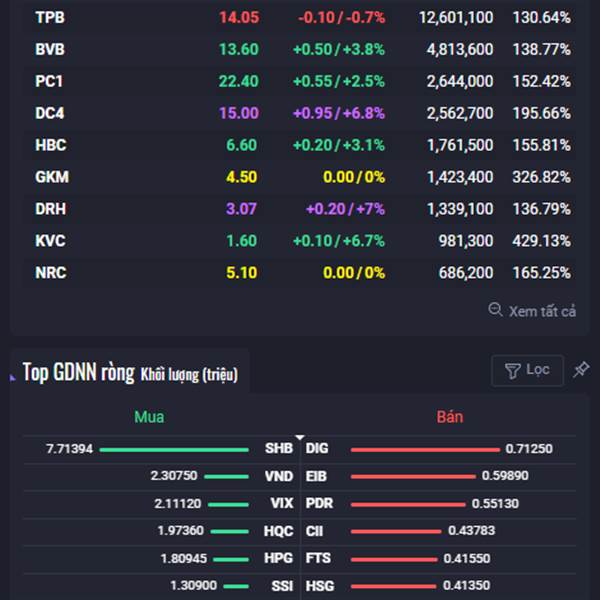Click the change value +0.95 / +6.8%
Image resolution: width=600 pixels, height=600 pixels.
339,113
